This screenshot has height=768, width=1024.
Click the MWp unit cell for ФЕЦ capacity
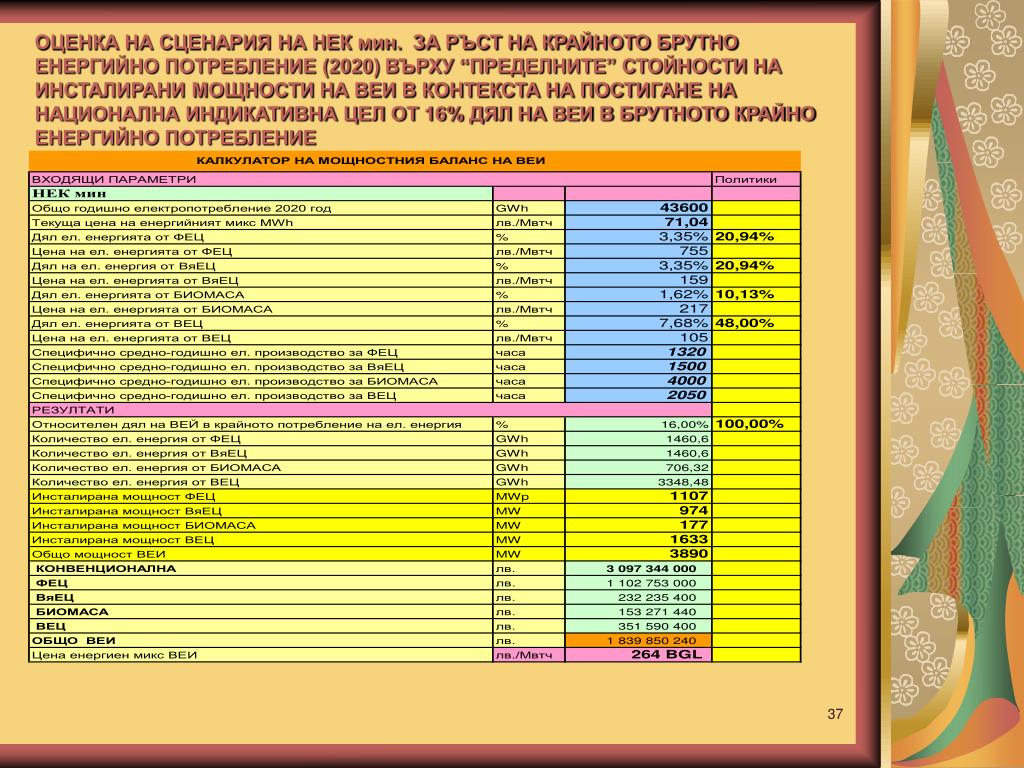point(528,496)
